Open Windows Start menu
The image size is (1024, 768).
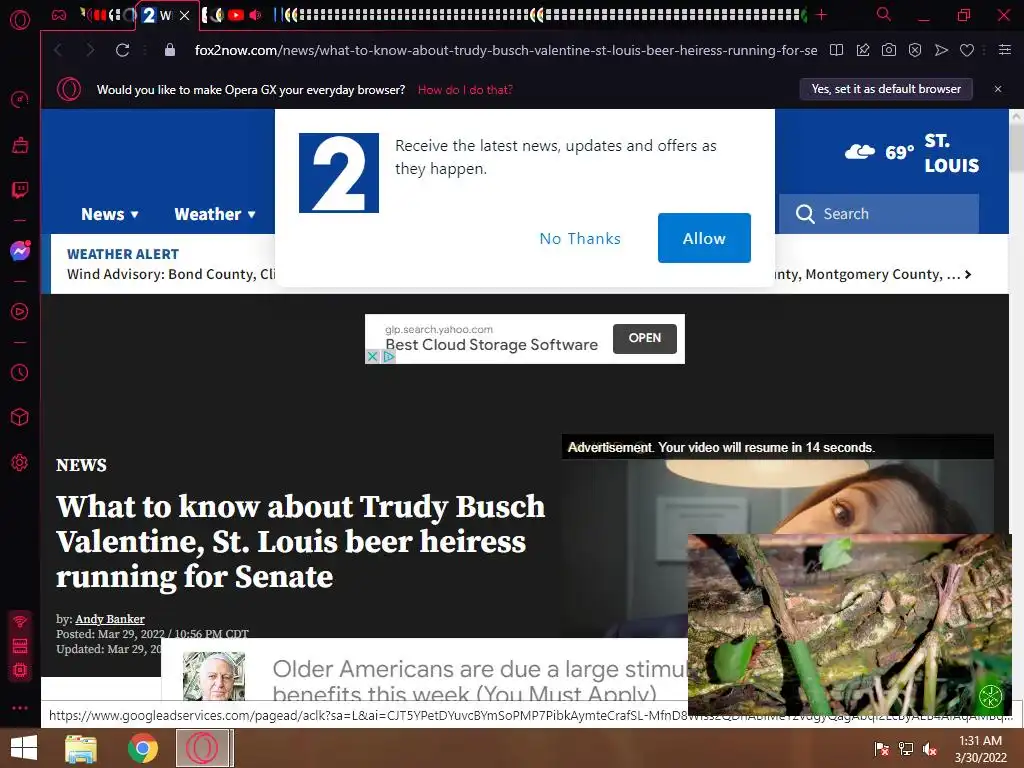(24, 748)
